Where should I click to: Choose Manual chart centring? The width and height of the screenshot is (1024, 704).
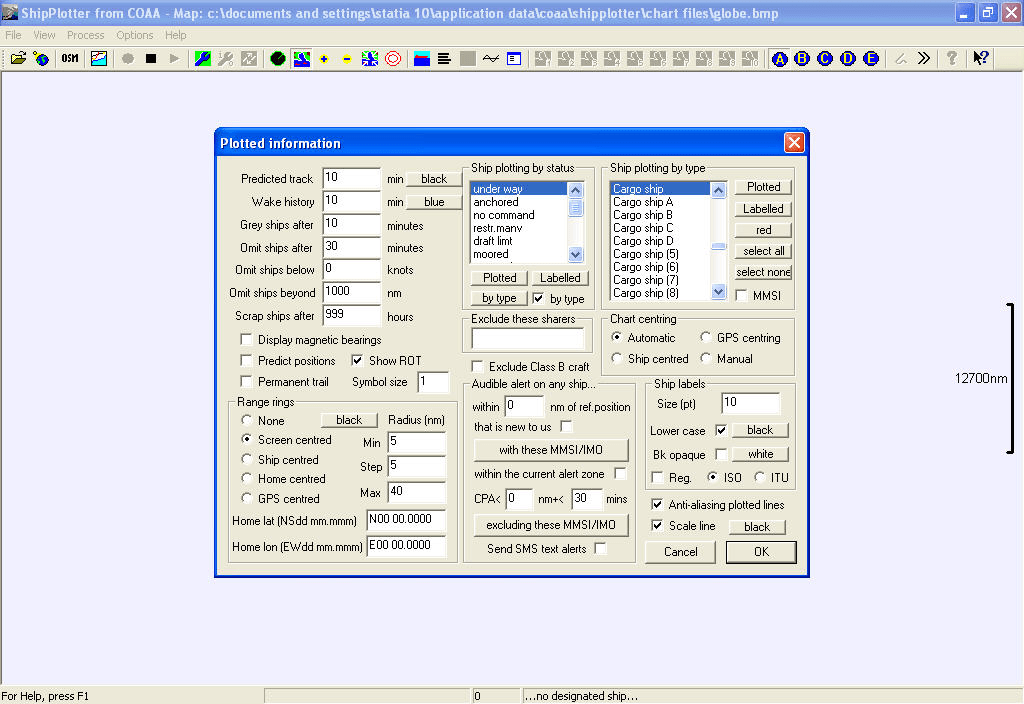point(705,358)
